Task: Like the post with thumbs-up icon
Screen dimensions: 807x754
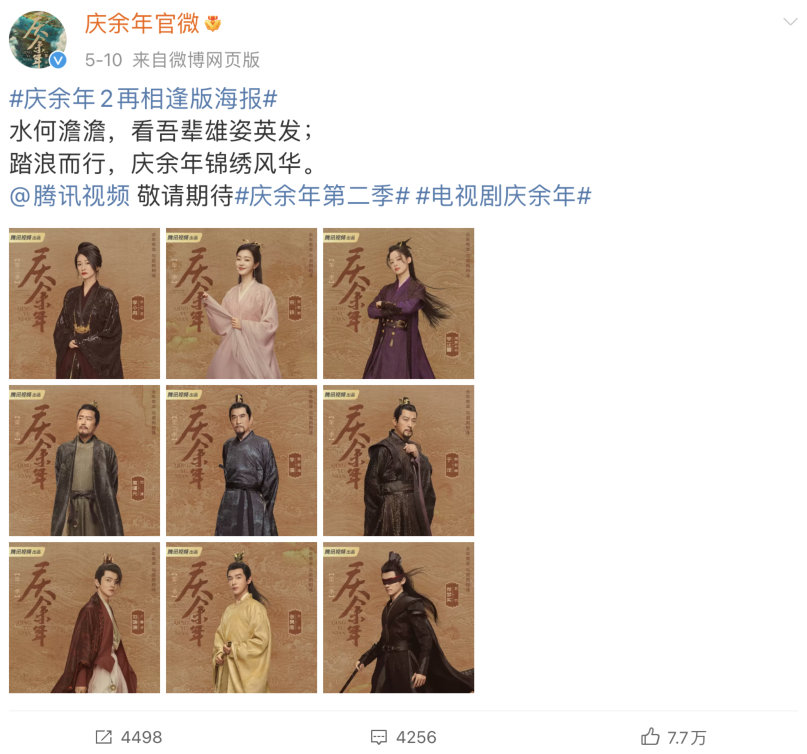Action: (x=650, y=737)
